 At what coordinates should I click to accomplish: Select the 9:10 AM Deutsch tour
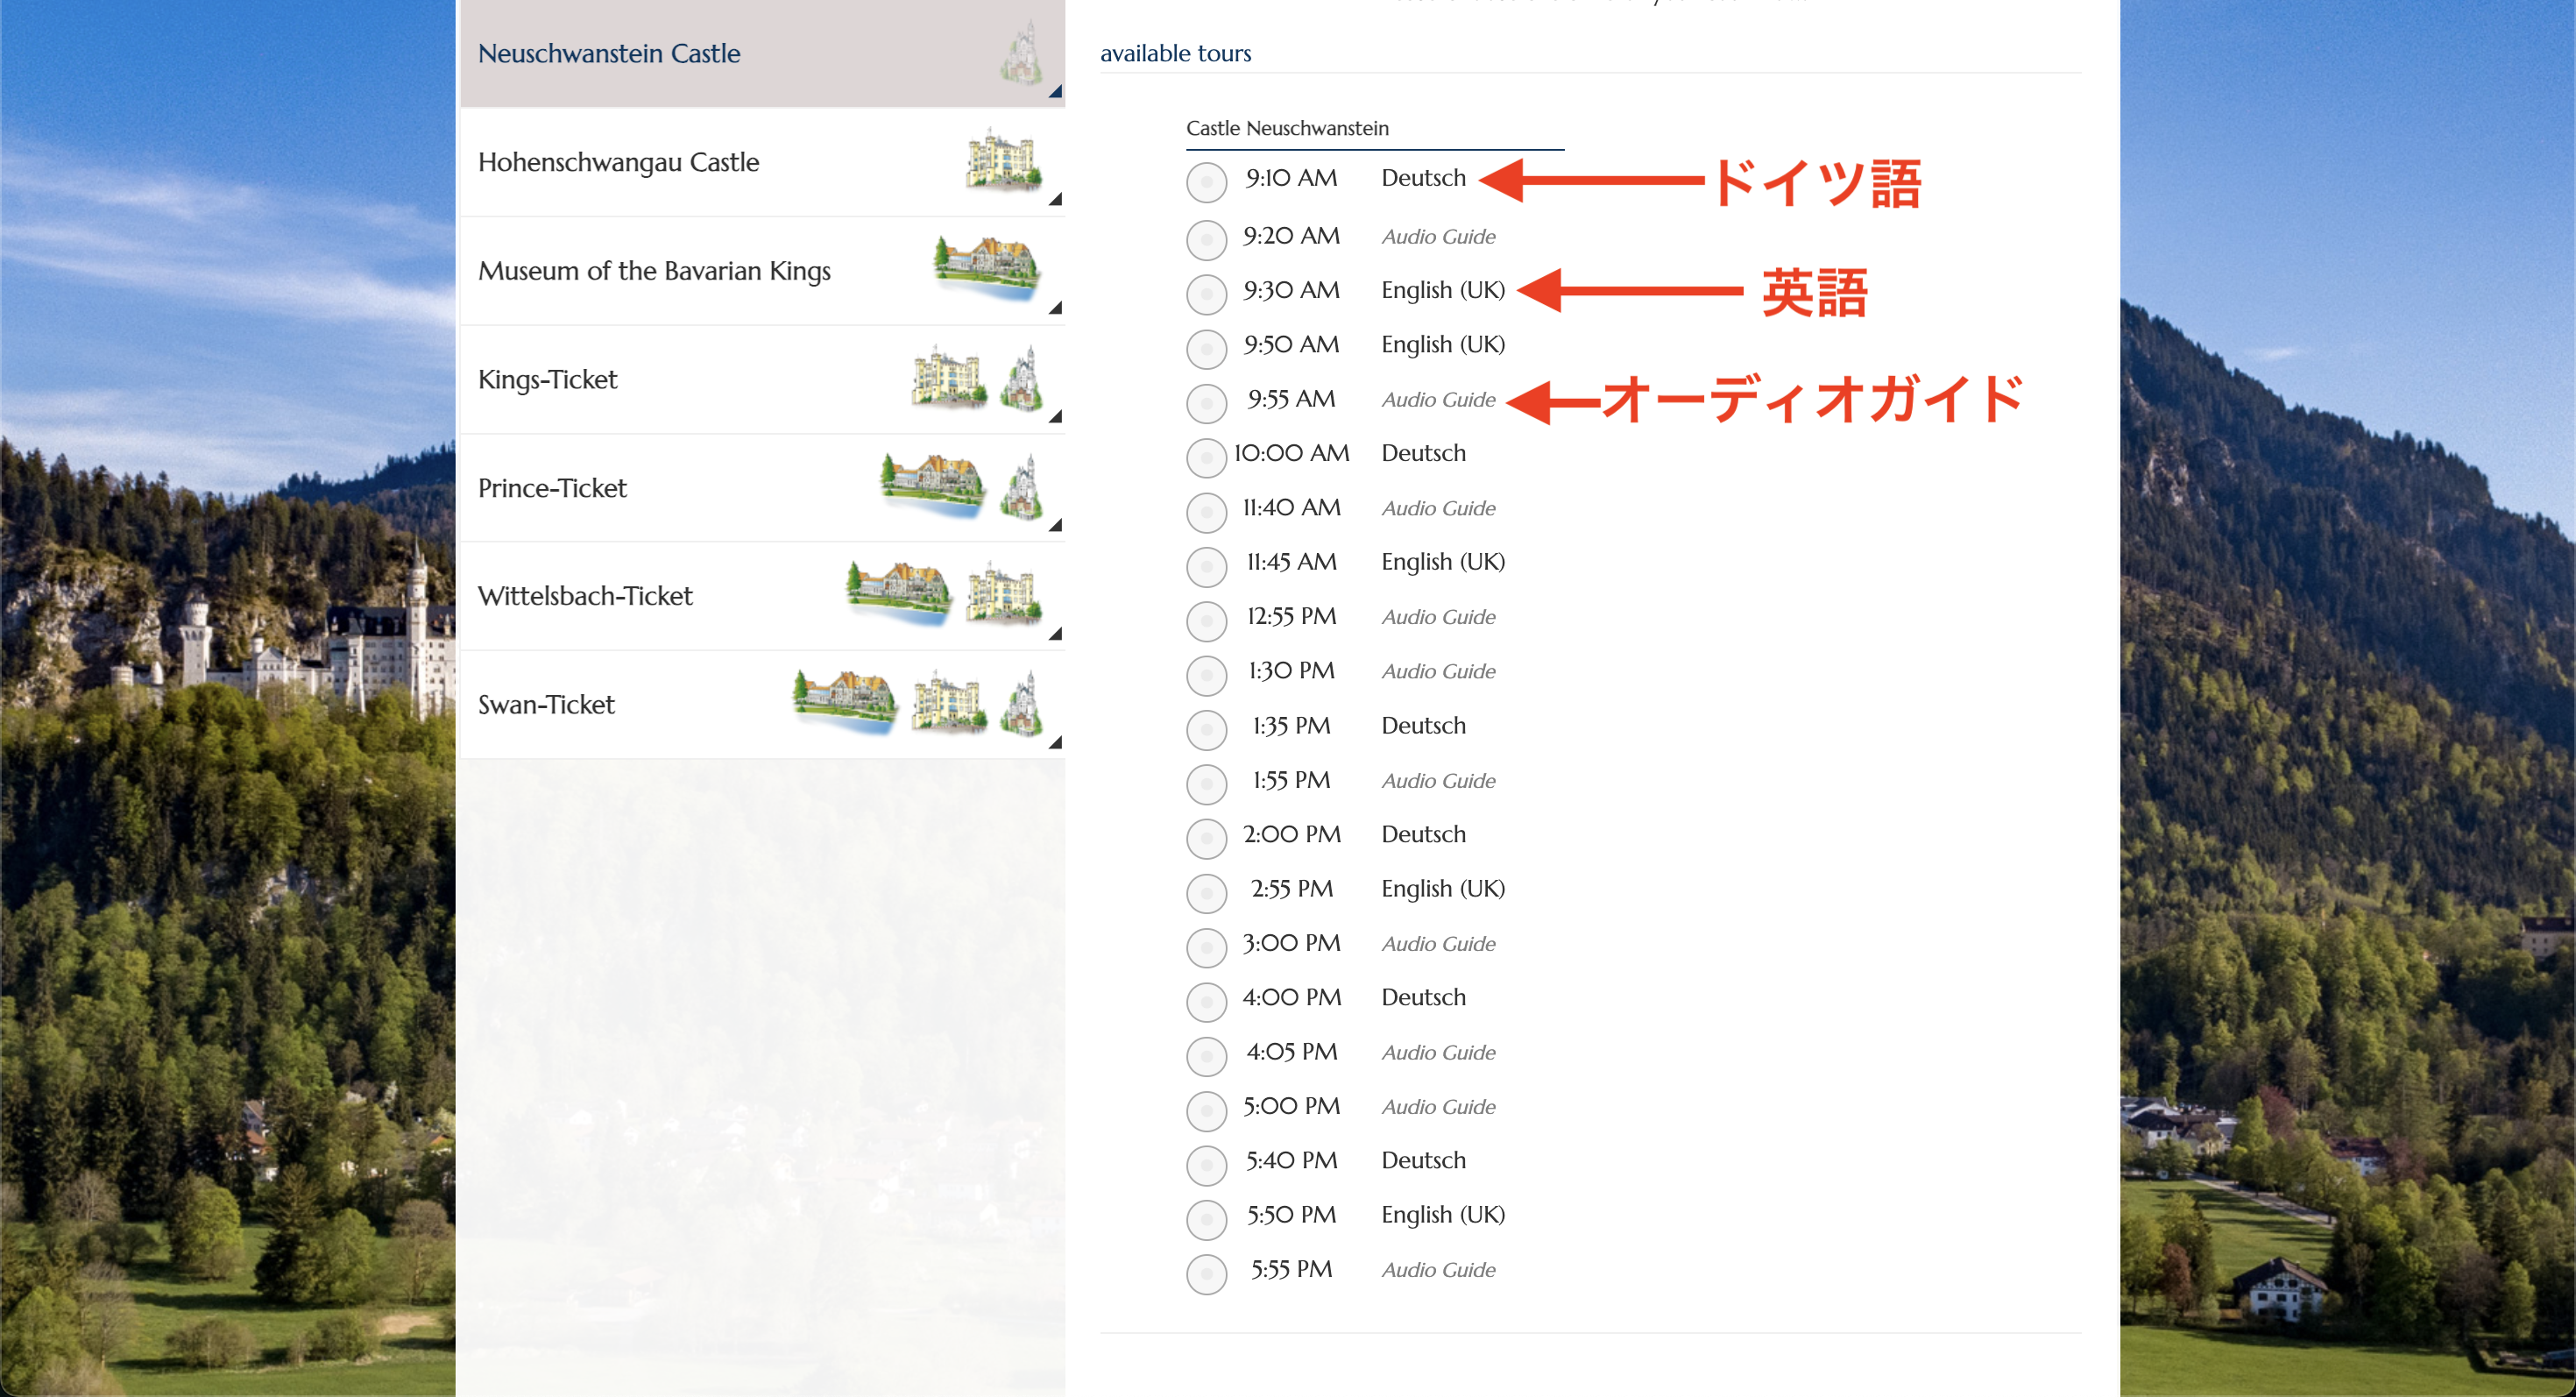pos(1207,182)
